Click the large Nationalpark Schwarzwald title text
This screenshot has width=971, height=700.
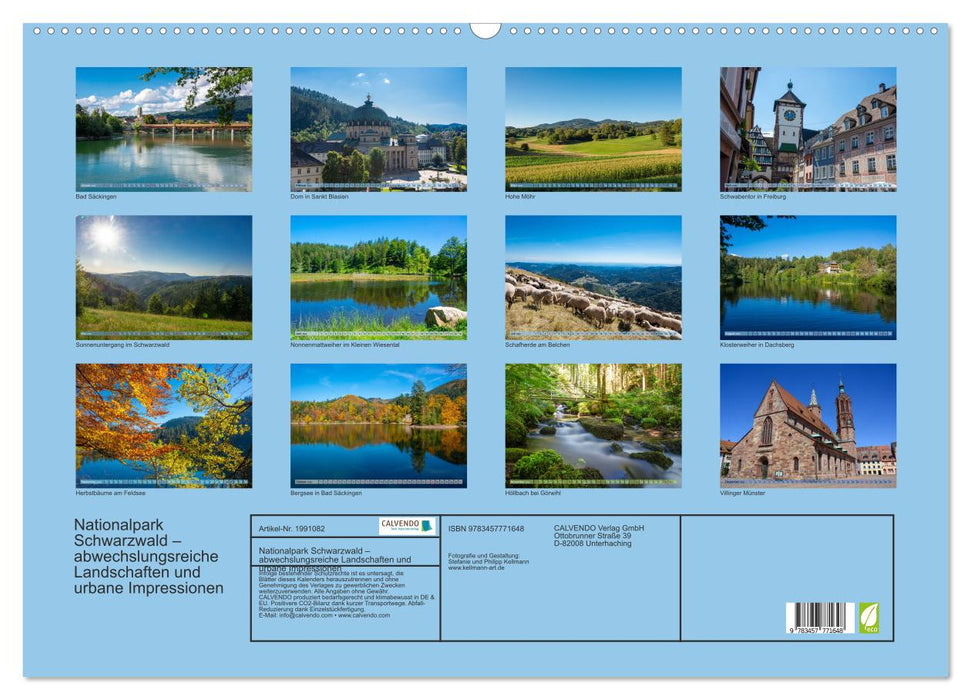[x=148, y=556]
